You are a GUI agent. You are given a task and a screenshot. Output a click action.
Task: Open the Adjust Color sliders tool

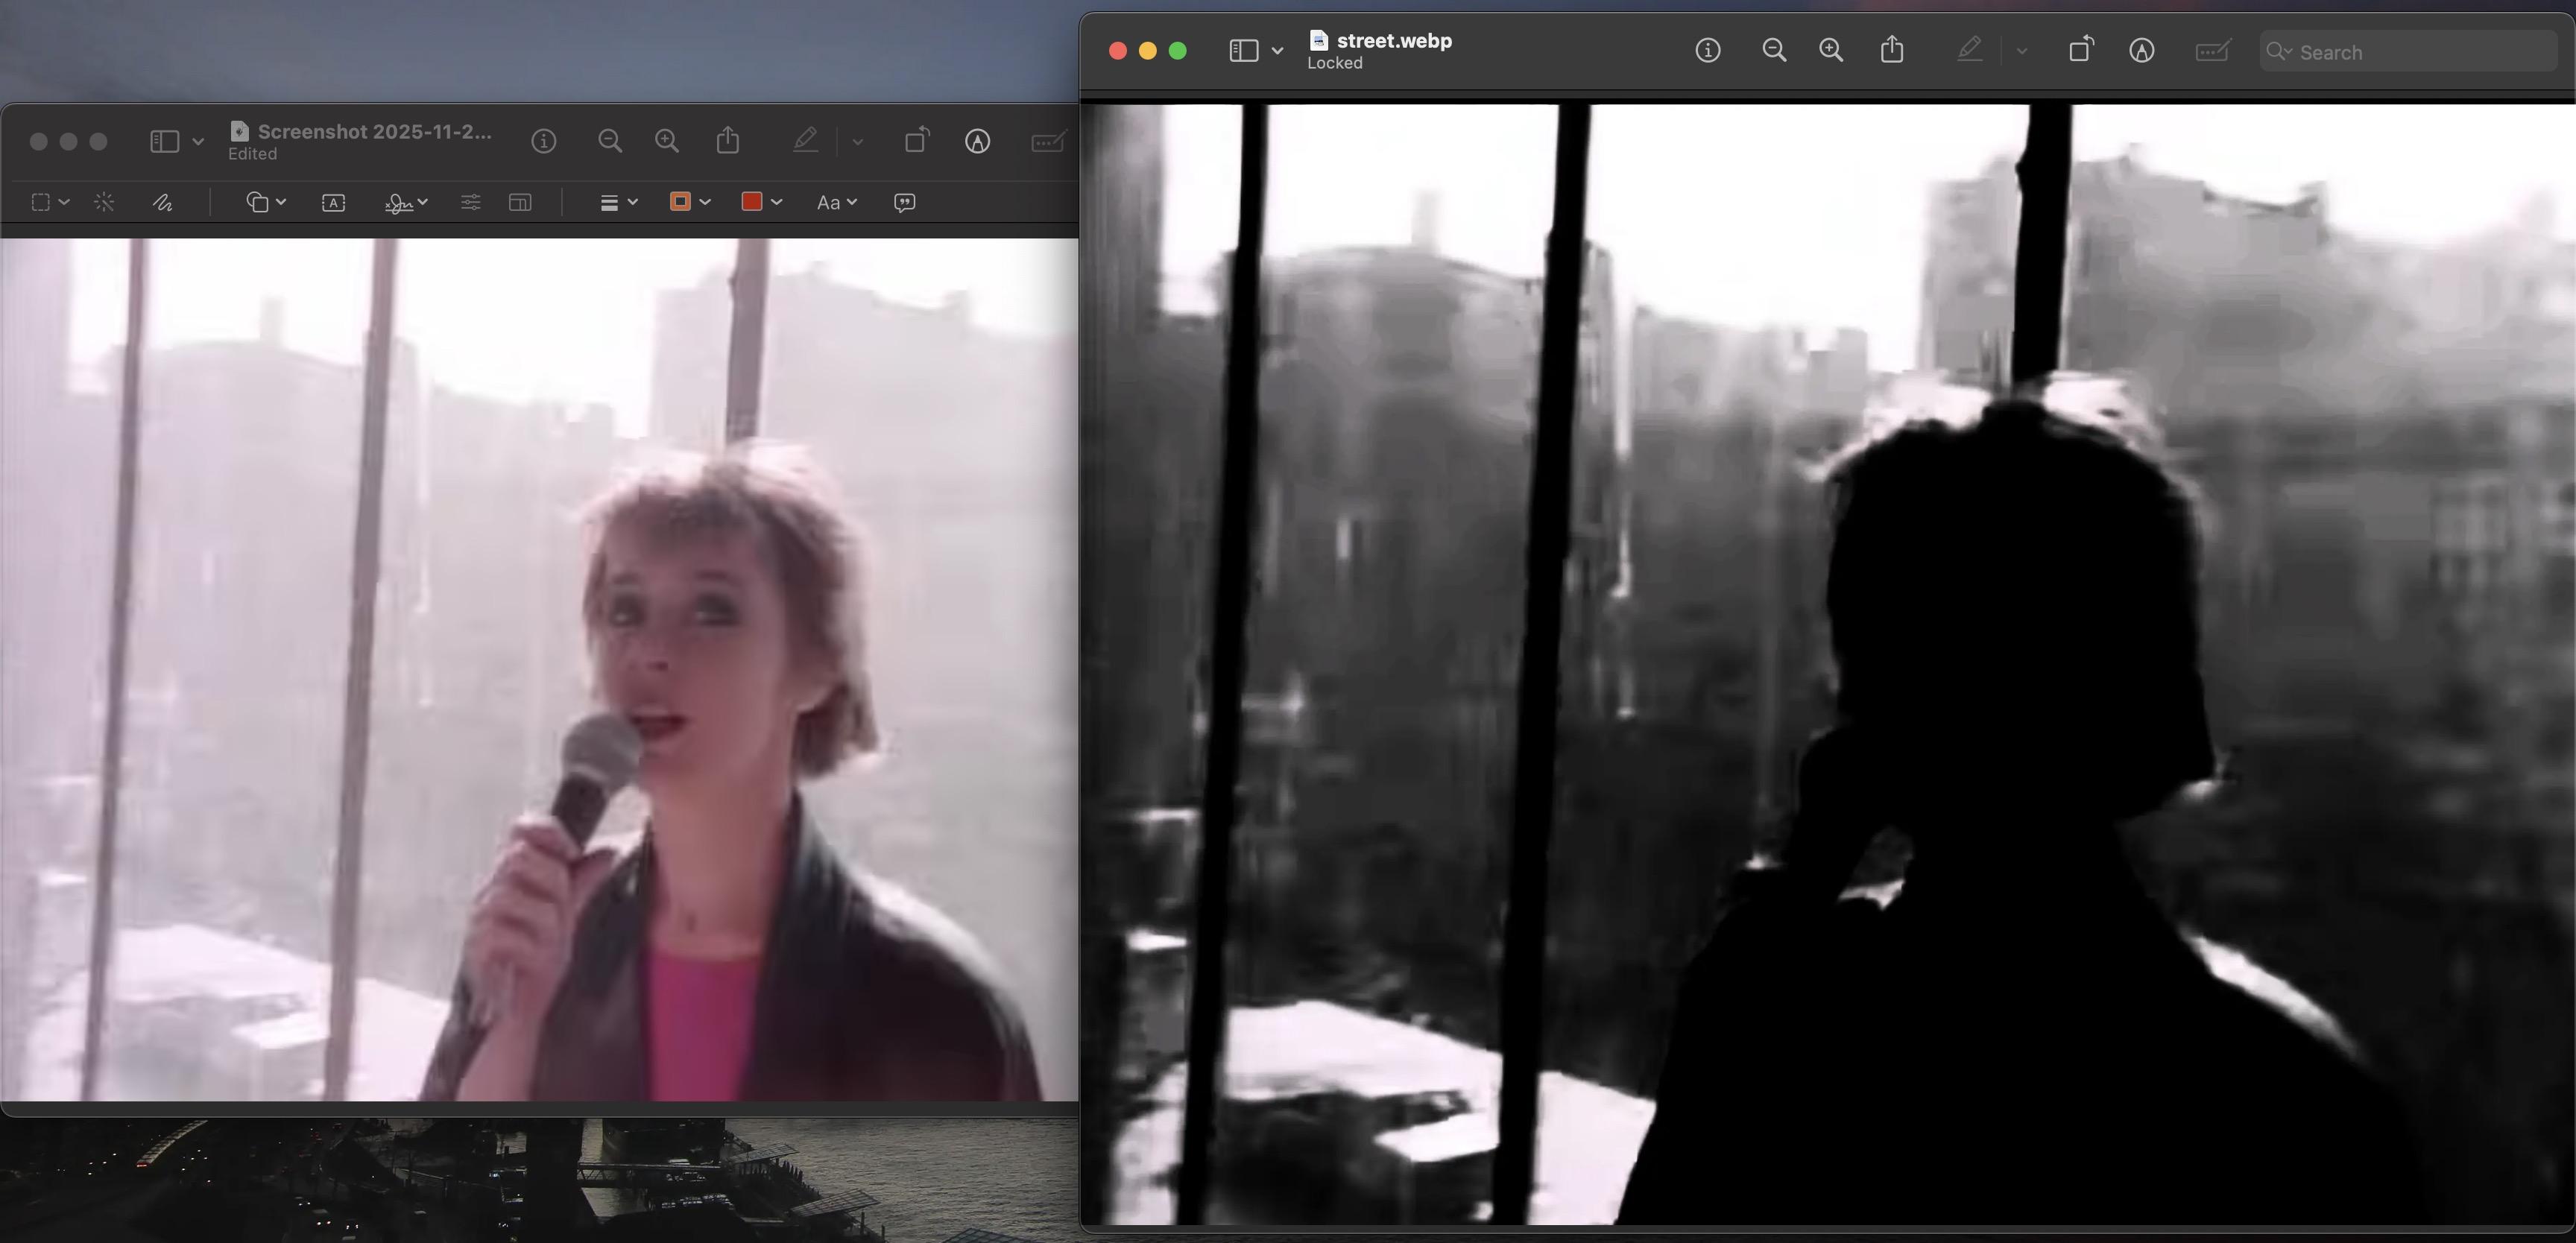coord(470,202)
